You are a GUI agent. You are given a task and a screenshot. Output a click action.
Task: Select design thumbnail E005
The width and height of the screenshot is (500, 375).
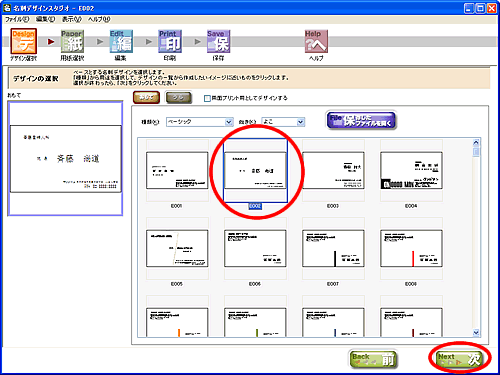tap(177, 248)
